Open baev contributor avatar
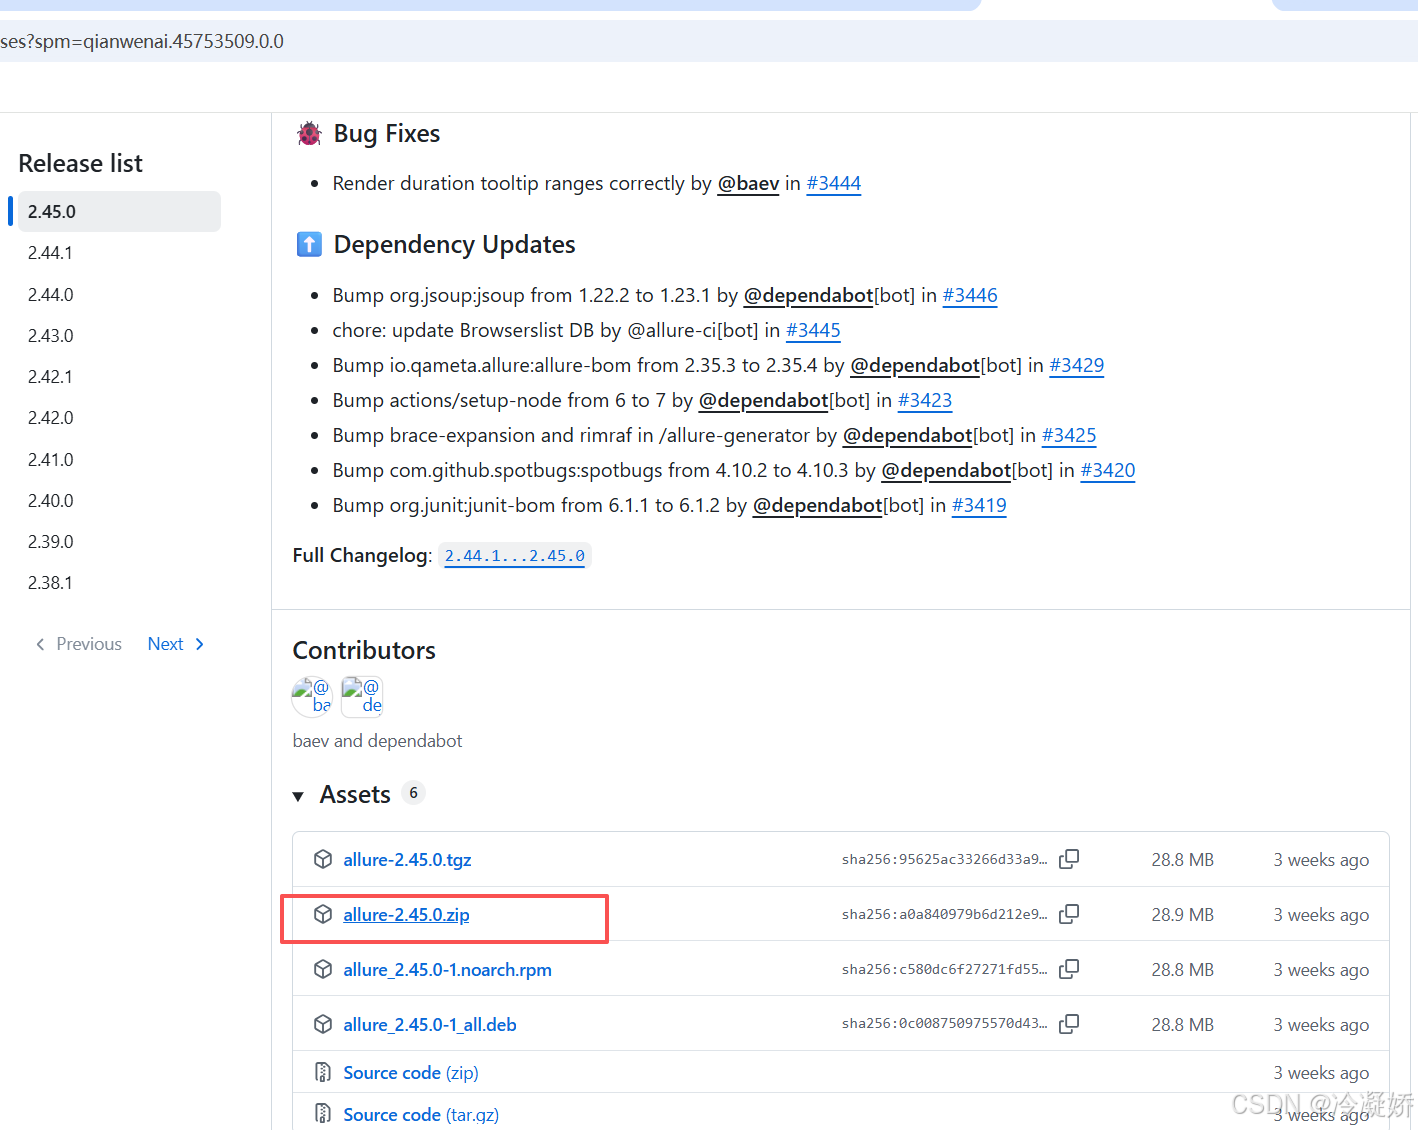This screenshot has width=1418, height=1130. coord(312,697)
